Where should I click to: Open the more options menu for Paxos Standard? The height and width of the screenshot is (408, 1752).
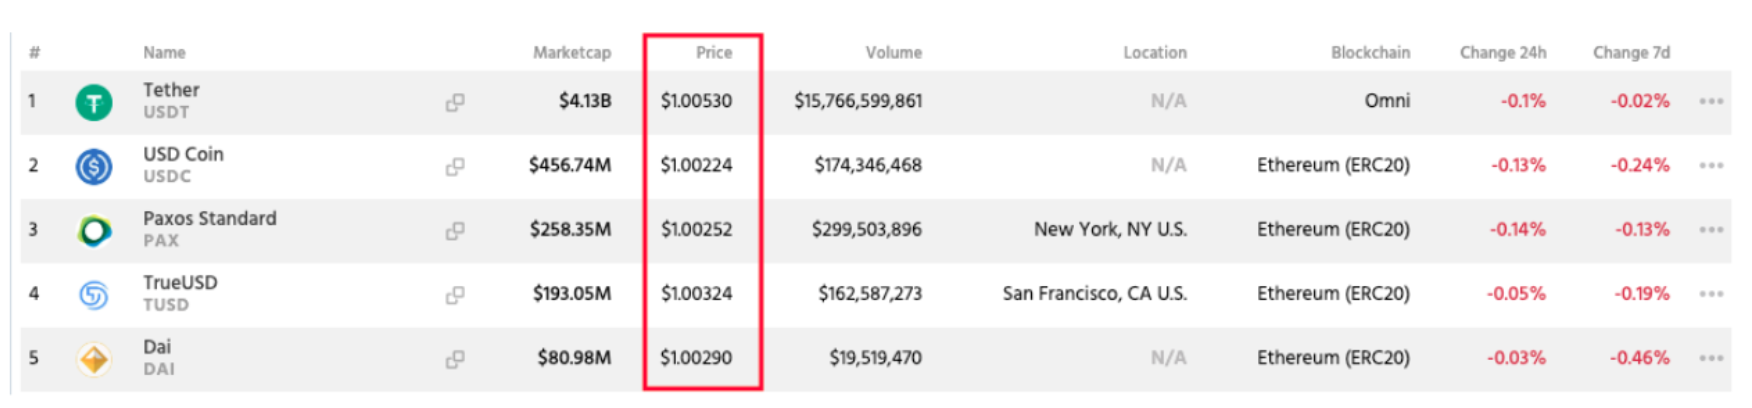(1711, 229)
